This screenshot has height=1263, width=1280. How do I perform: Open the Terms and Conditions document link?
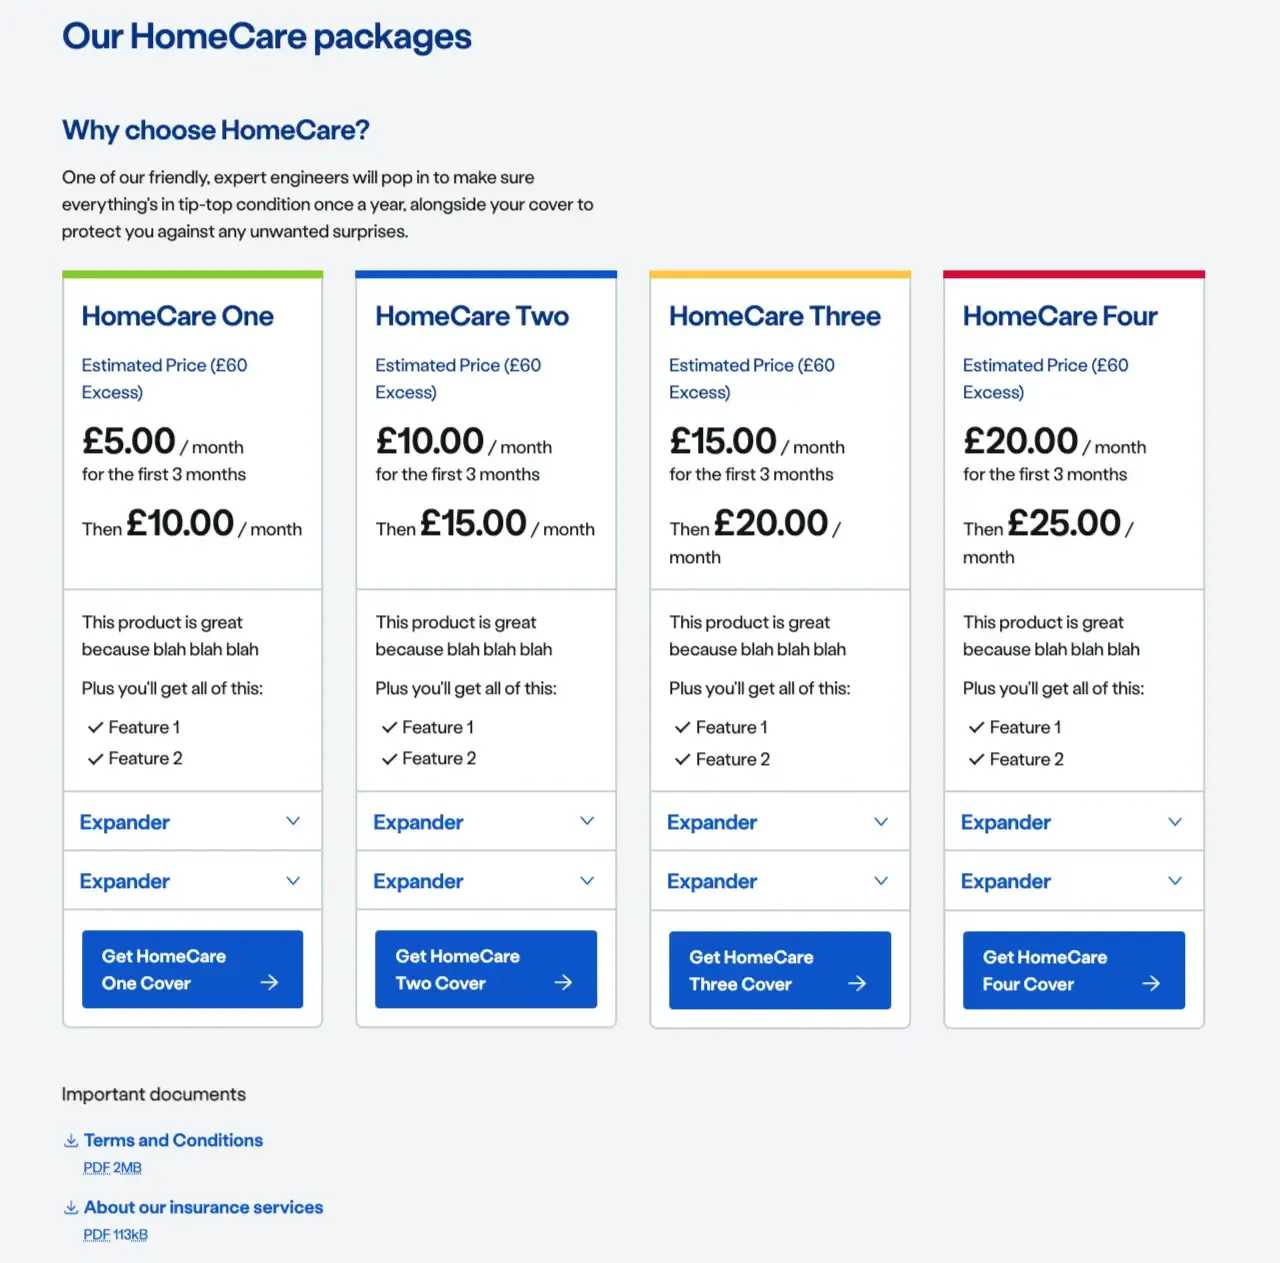pyautogui.click(x=173, y=1139)
